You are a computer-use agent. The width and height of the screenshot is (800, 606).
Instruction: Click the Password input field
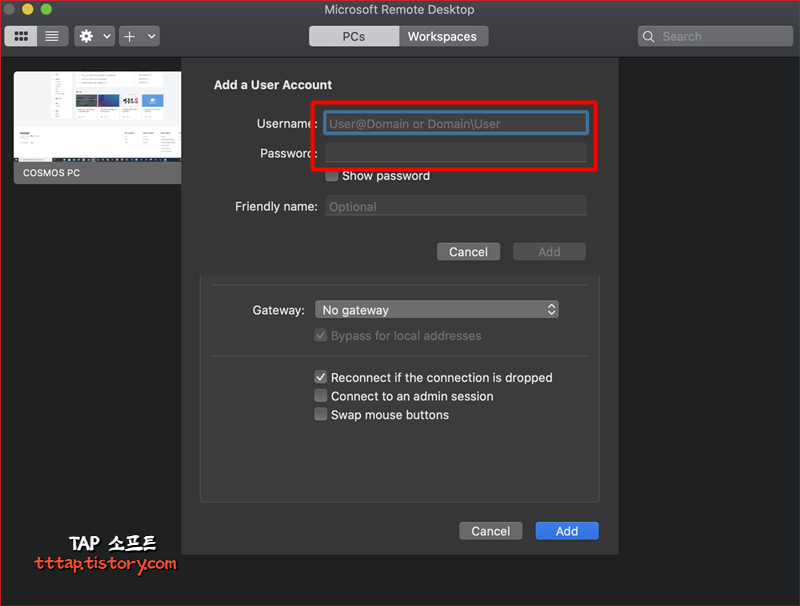pyautogui.click(x=456, y=153)
